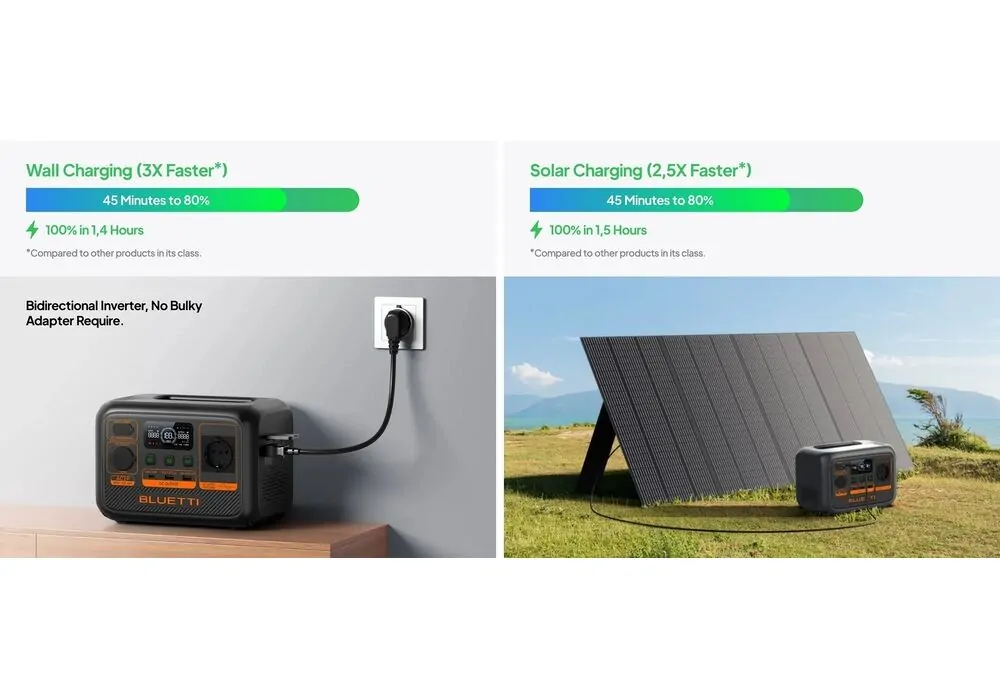Click the Wall Charging (3X Faster*) heading
This screenshot has width=1000, height=700.
click(126, 170)
